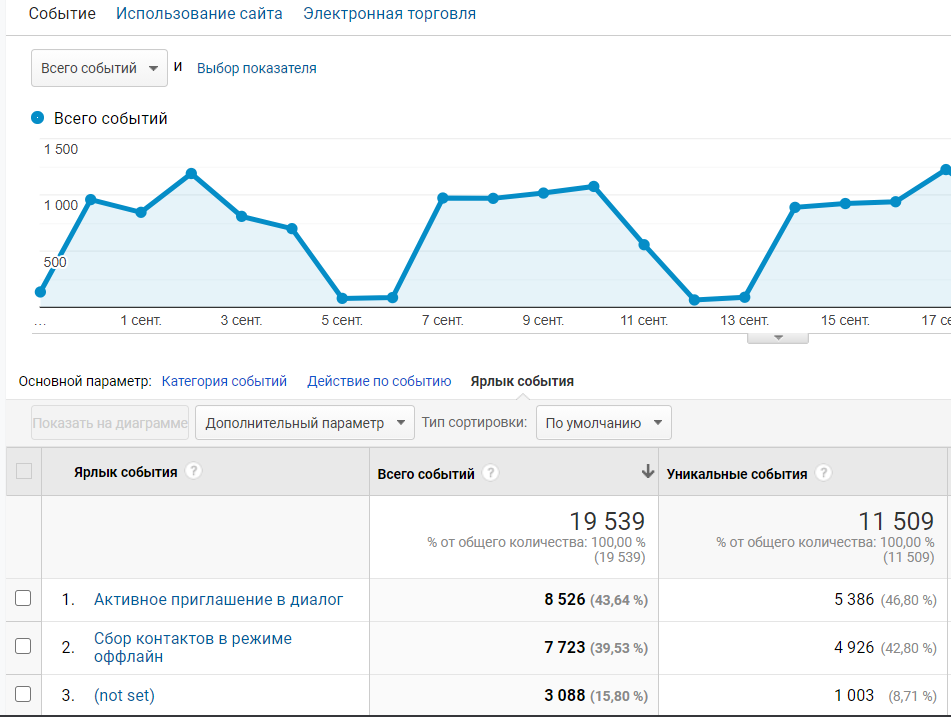Expand the По умолчанию sort type dropdown
951x717 pixels.
coord(603,423)
